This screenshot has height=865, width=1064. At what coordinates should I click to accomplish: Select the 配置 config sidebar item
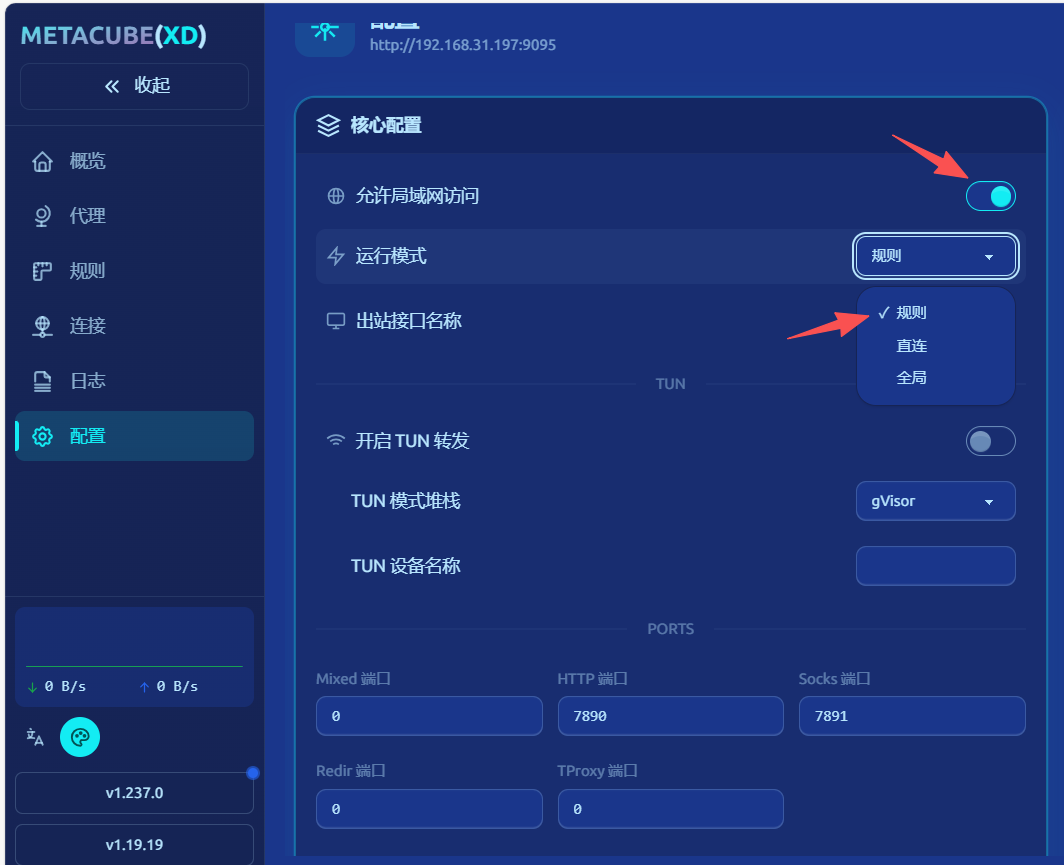pyautogui.click(x=134, y=436)
